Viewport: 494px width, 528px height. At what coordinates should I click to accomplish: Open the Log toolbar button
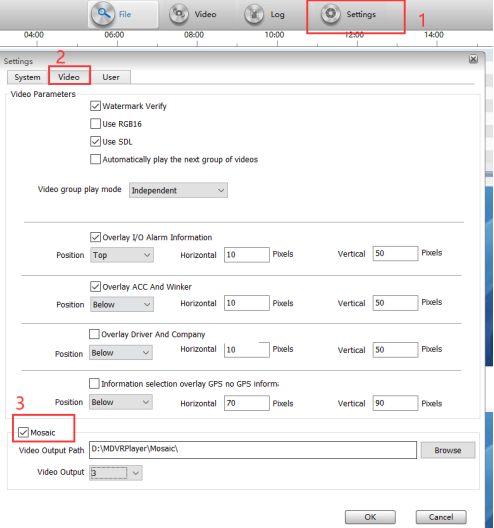tap(265, 14)
